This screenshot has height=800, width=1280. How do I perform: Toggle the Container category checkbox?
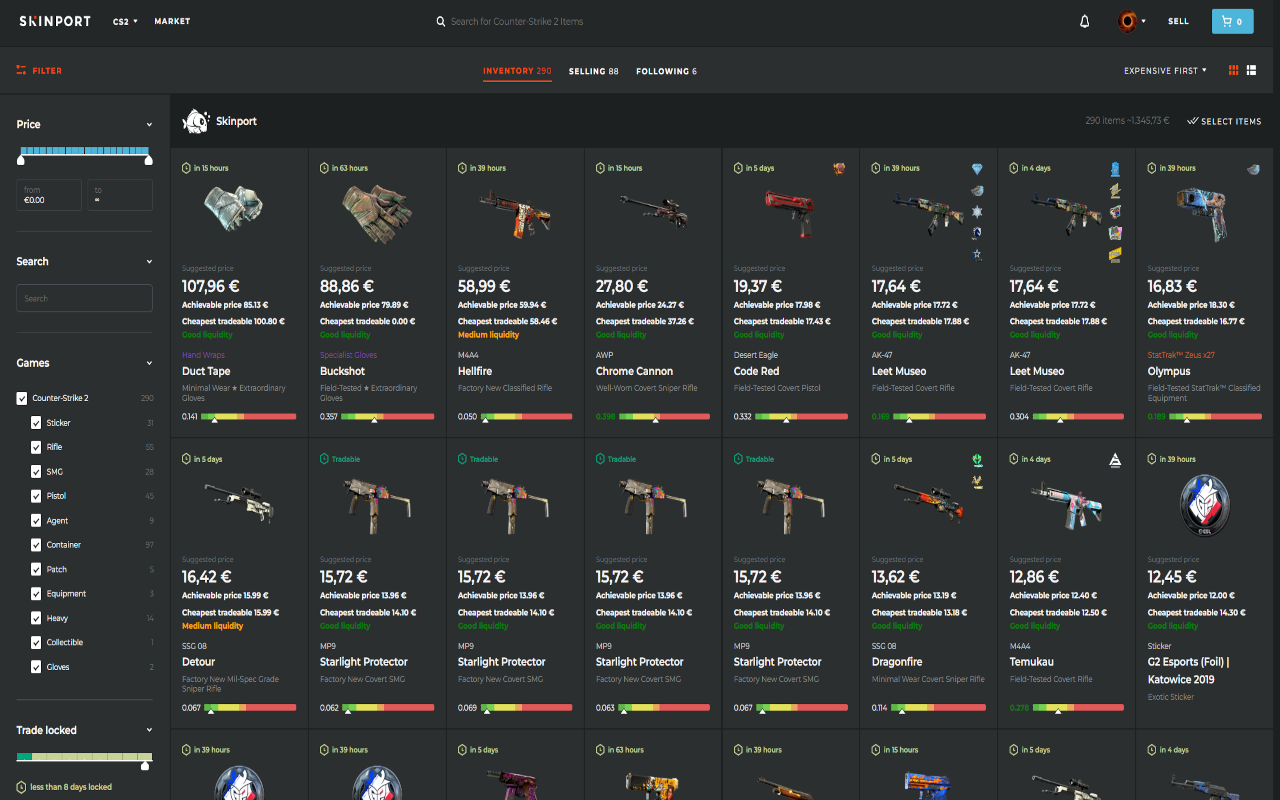point(37,545)
